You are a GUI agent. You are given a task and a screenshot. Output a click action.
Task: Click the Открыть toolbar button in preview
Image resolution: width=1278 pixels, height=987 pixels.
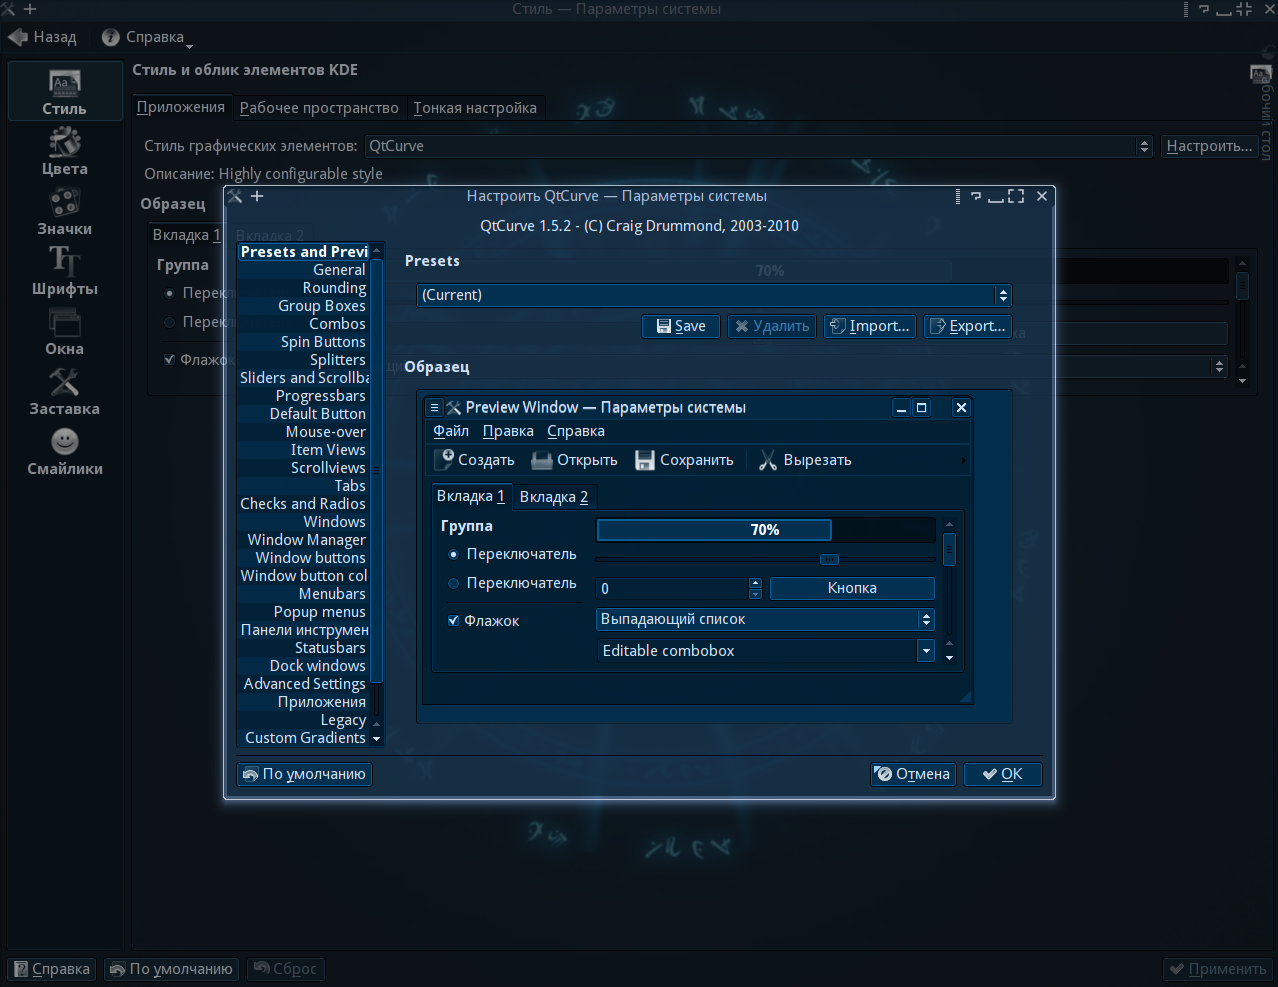coord(574,460)
